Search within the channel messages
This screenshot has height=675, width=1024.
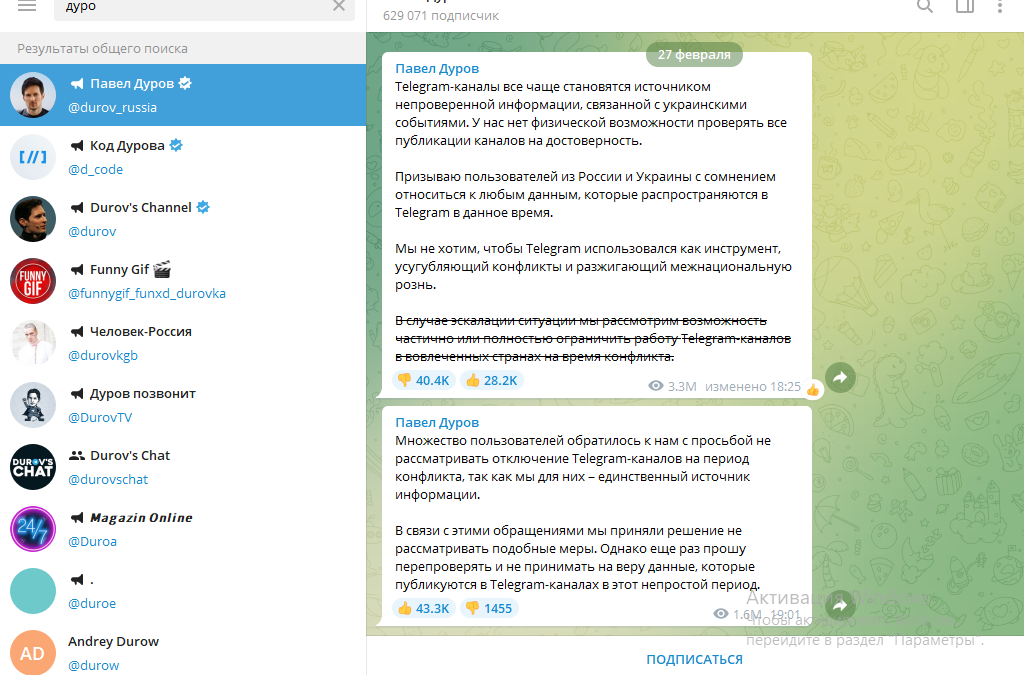point(925,7)
